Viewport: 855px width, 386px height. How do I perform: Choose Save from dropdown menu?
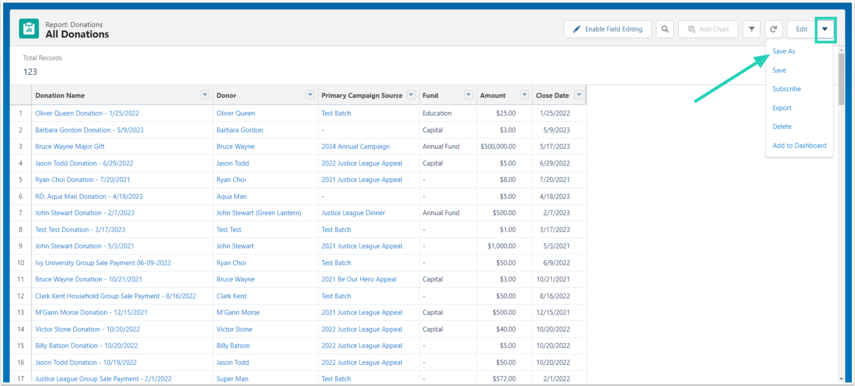click(779, 70)
